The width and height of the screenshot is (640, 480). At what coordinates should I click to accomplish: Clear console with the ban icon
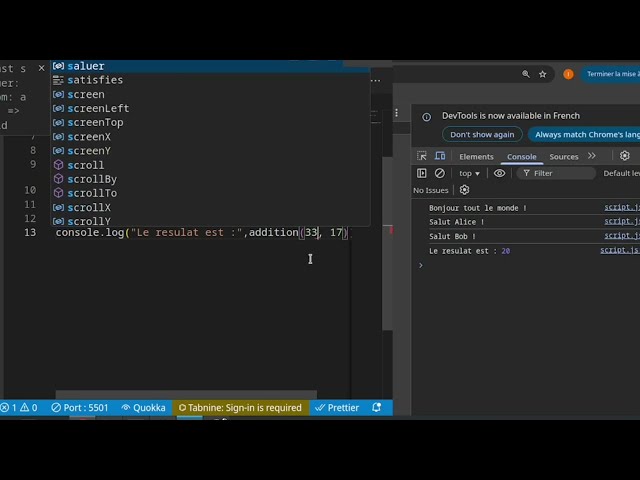[440, 173]
